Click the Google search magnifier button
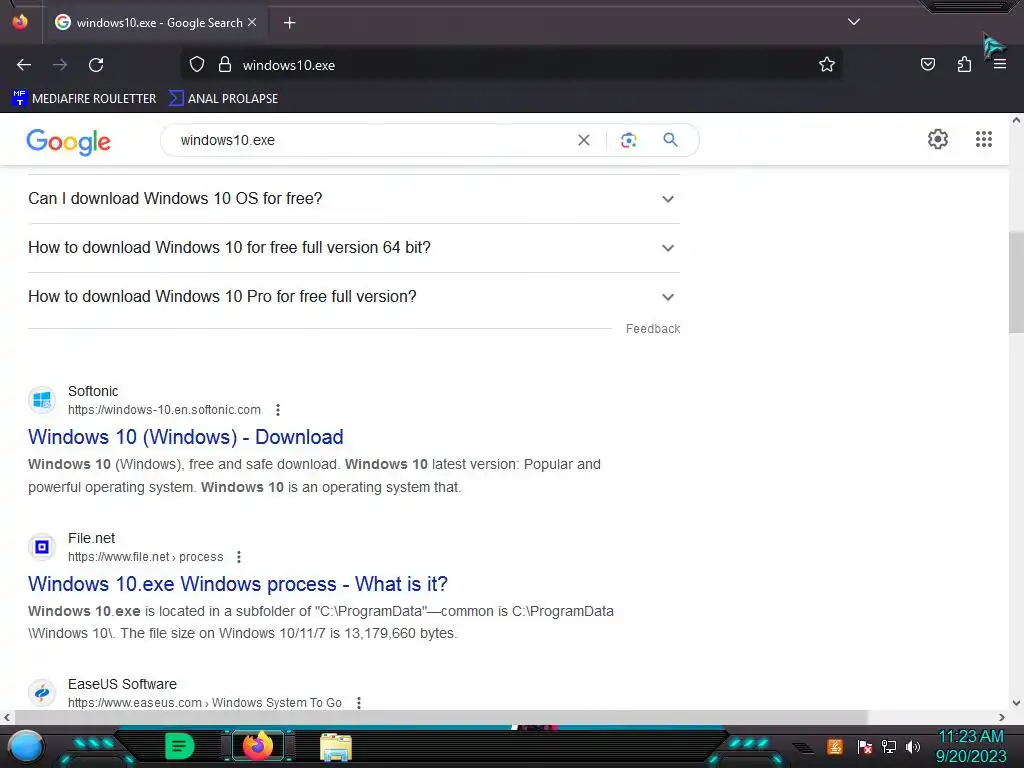 click(x=670, y=140)
